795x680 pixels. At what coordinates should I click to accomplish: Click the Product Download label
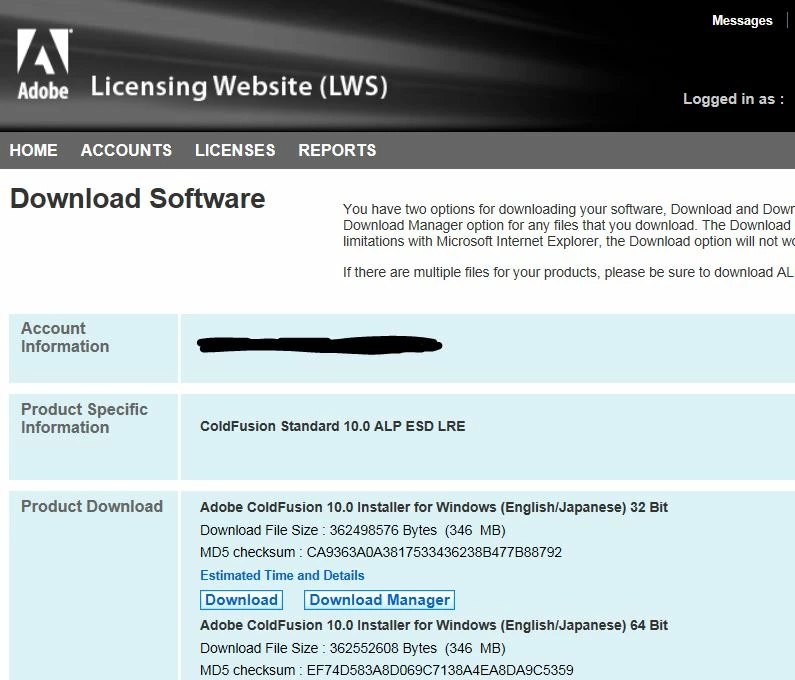(x=92, y=506)
